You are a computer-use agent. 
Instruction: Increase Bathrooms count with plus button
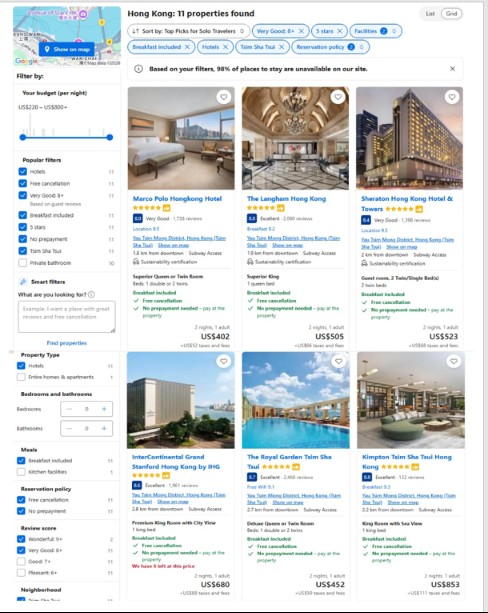pyautogui.click(x=104, y=428)
